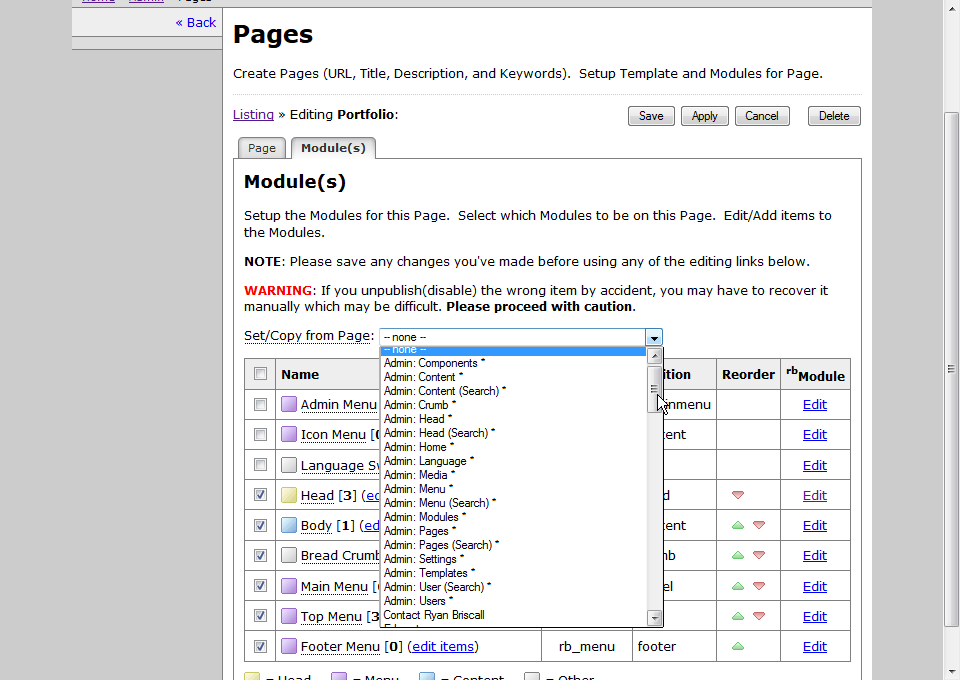Move the Head module down
The image size is (960, 680).
coord(738,495)
